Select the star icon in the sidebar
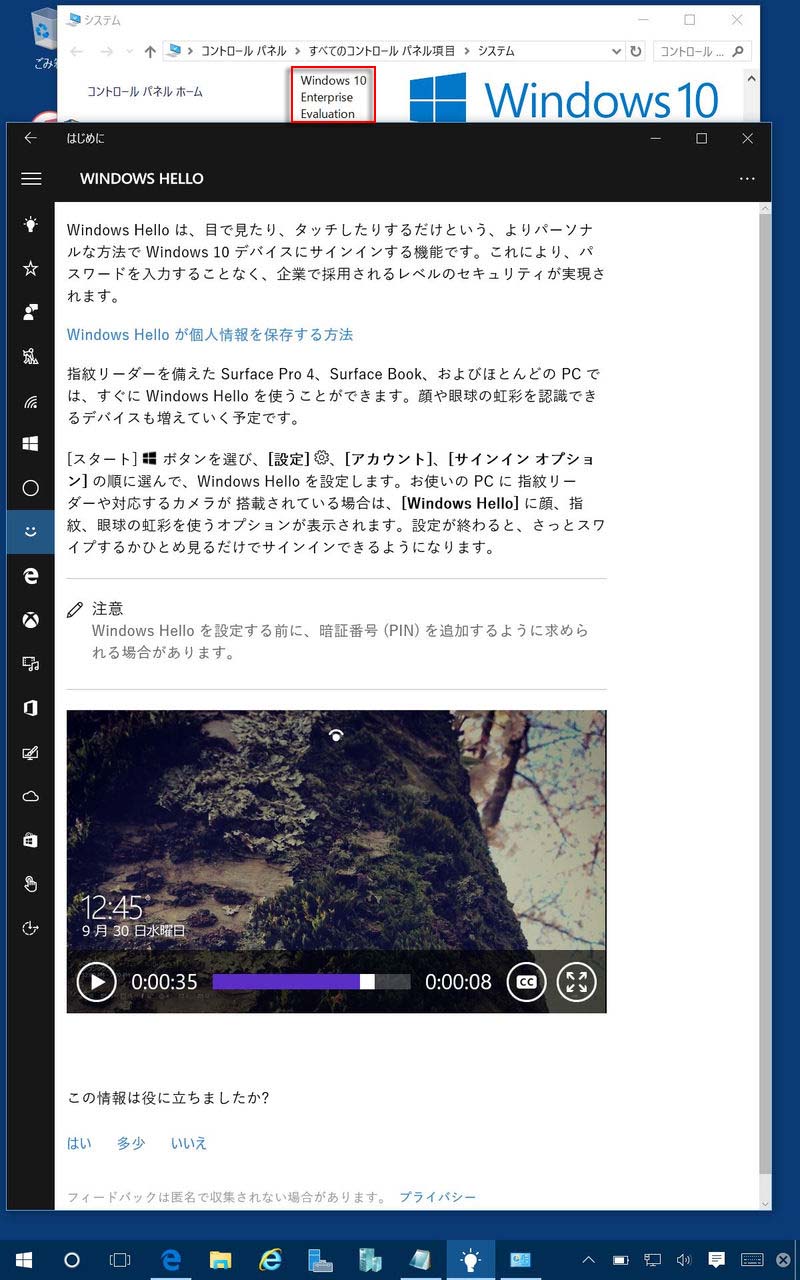 point(31,268)
